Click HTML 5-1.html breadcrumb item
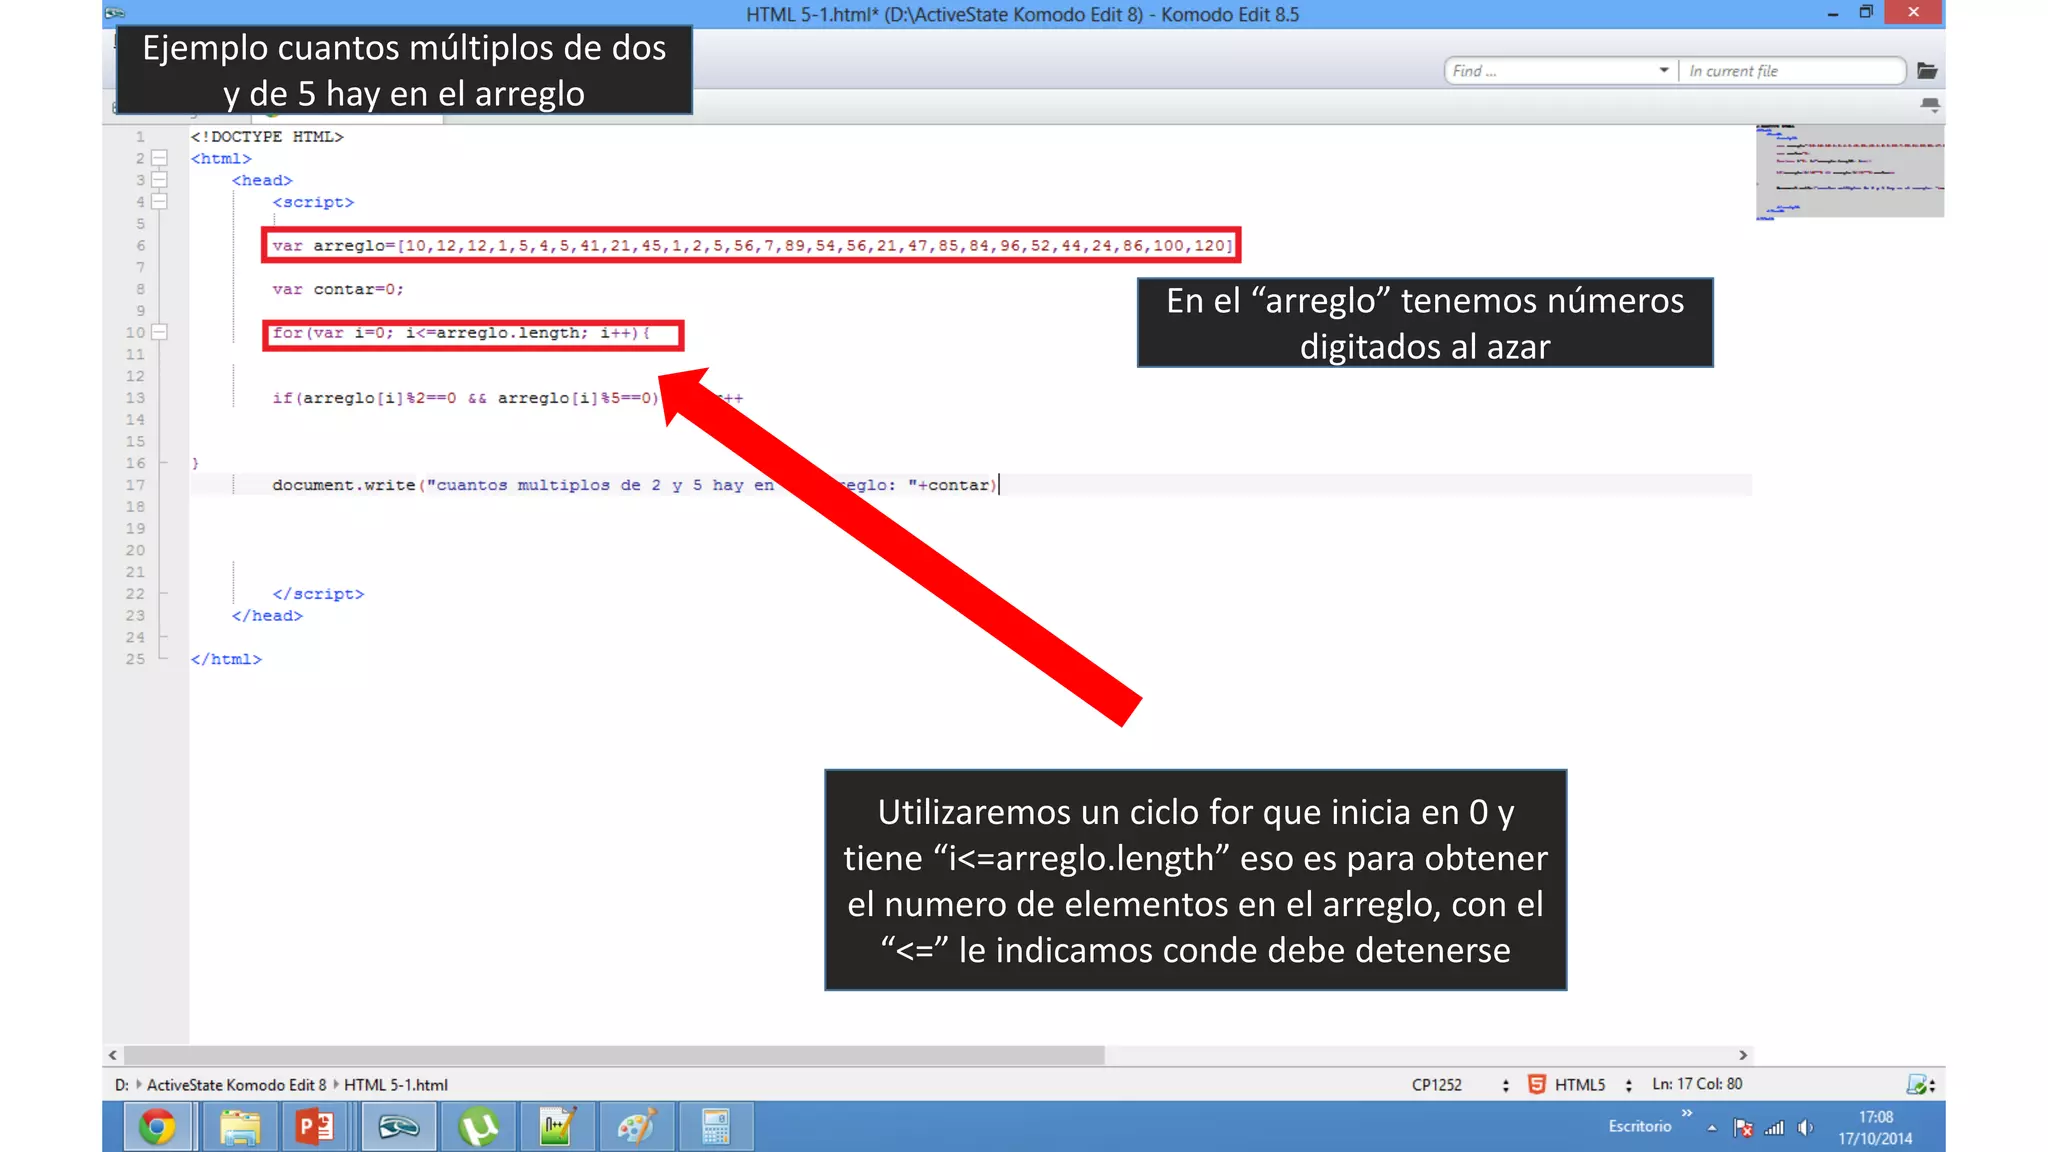Screen dimensions: 2048x1152 [x=395, y=1085]
